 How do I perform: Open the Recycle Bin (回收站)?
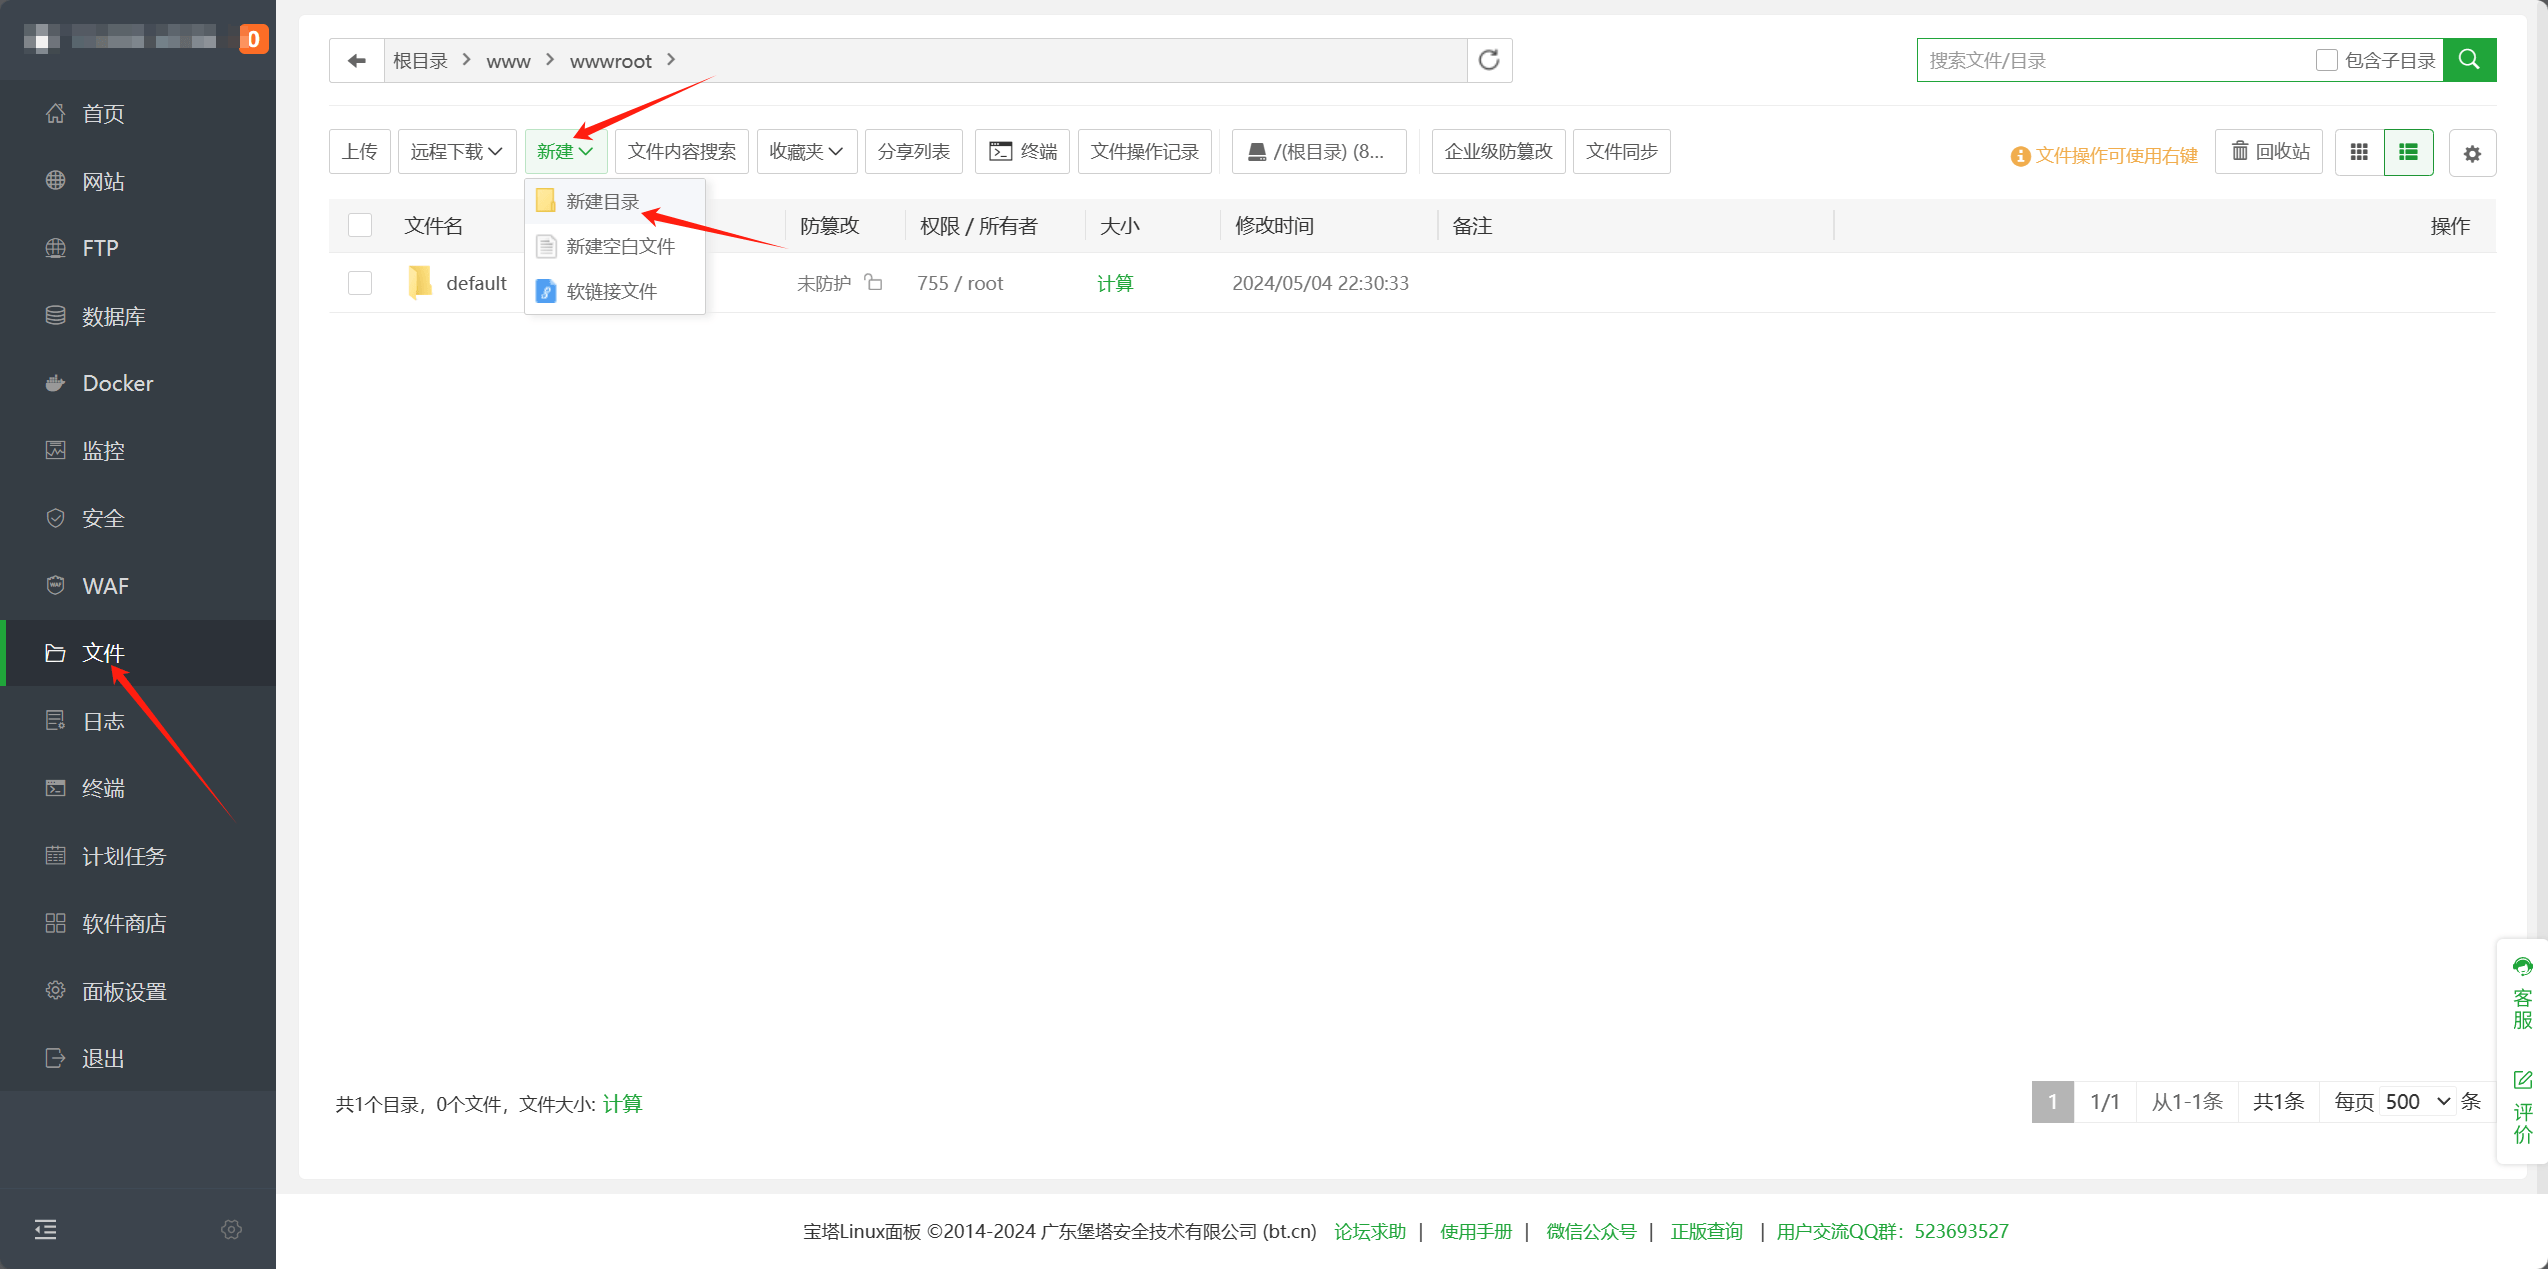point(2270,152)
